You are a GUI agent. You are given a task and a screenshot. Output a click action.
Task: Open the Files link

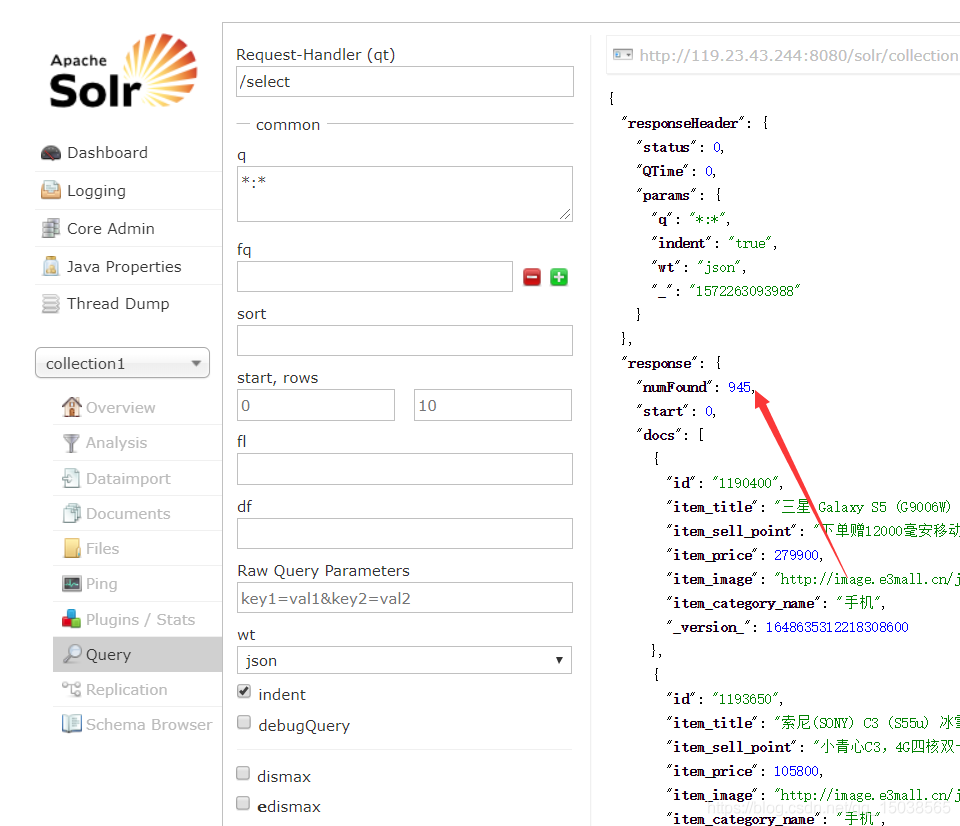tap(102, 549)
